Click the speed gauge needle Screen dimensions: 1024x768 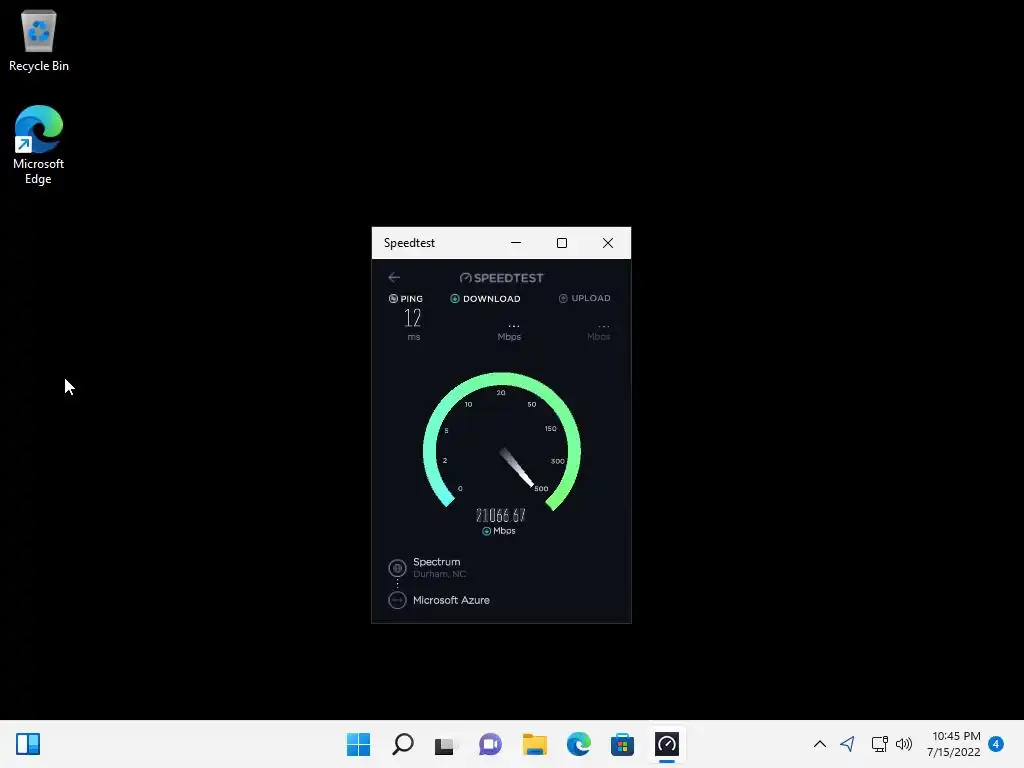[x=517, y=467]
